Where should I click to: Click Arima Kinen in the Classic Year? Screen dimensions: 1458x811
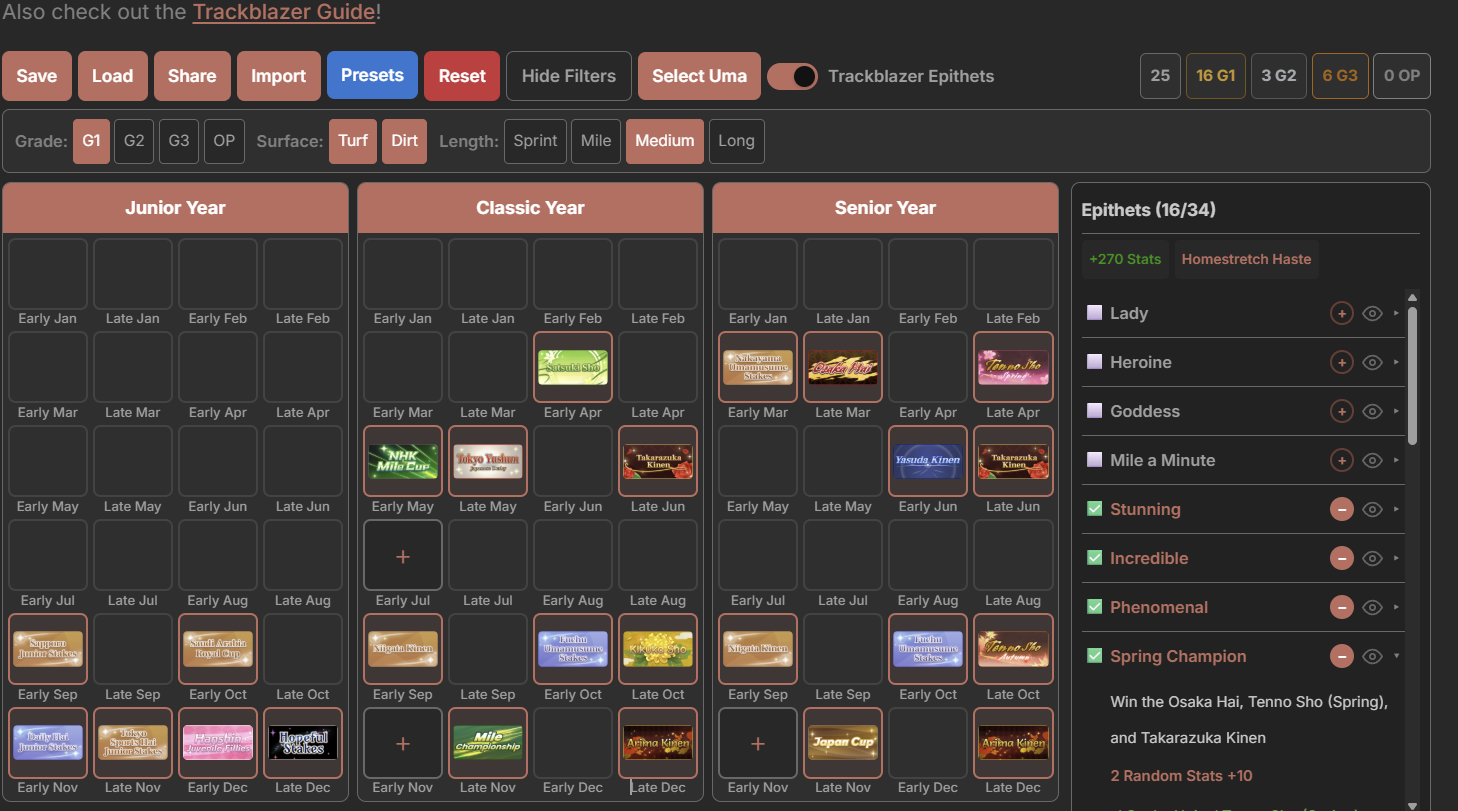click(658, 742)
